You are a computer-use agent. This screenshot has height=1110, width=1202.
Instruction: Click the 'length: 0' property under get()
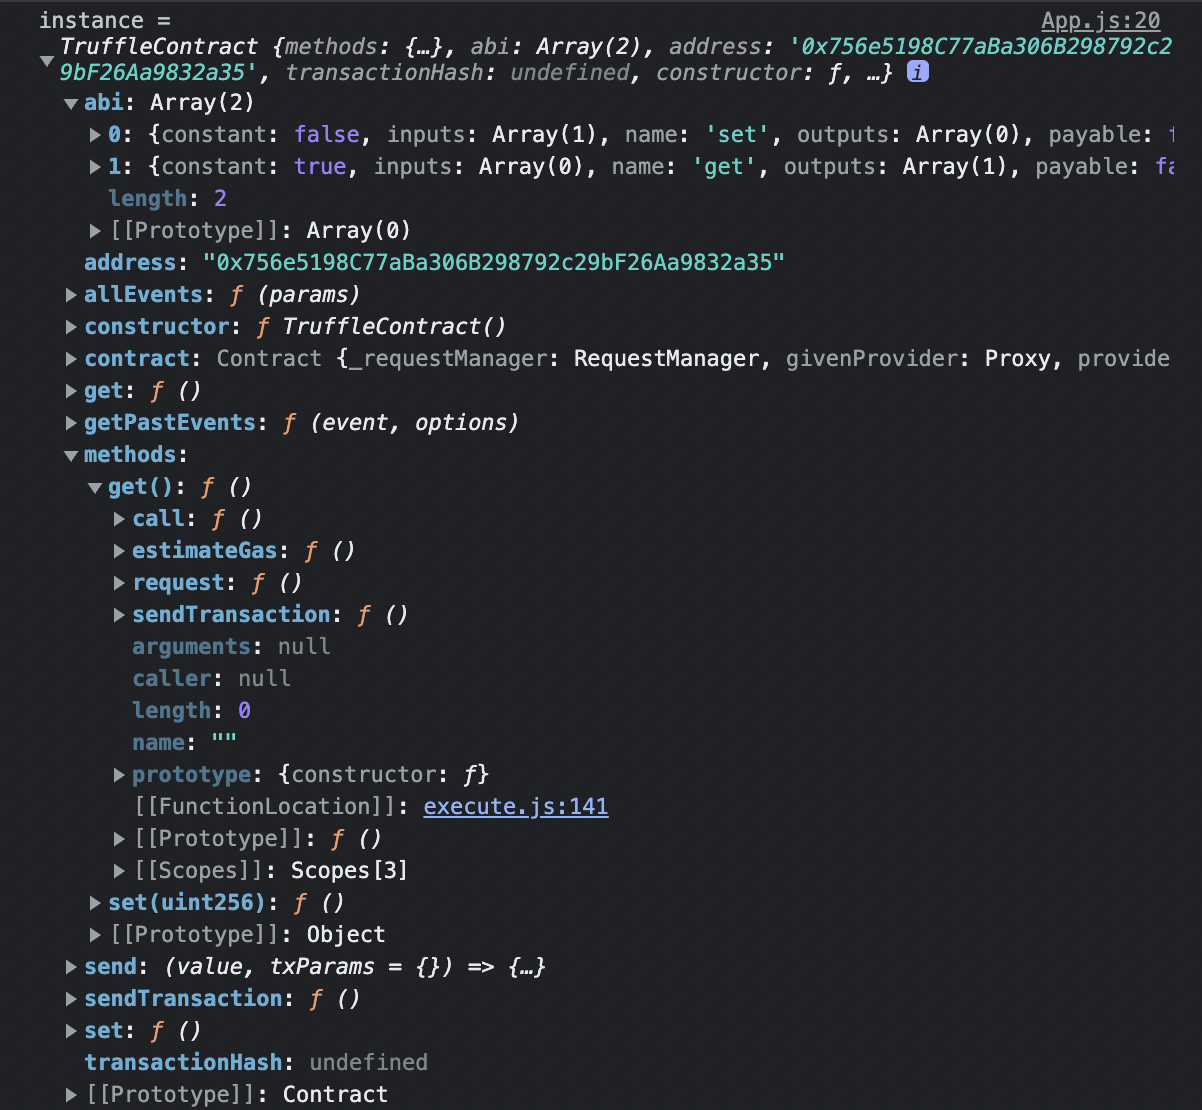pos(192,710)
